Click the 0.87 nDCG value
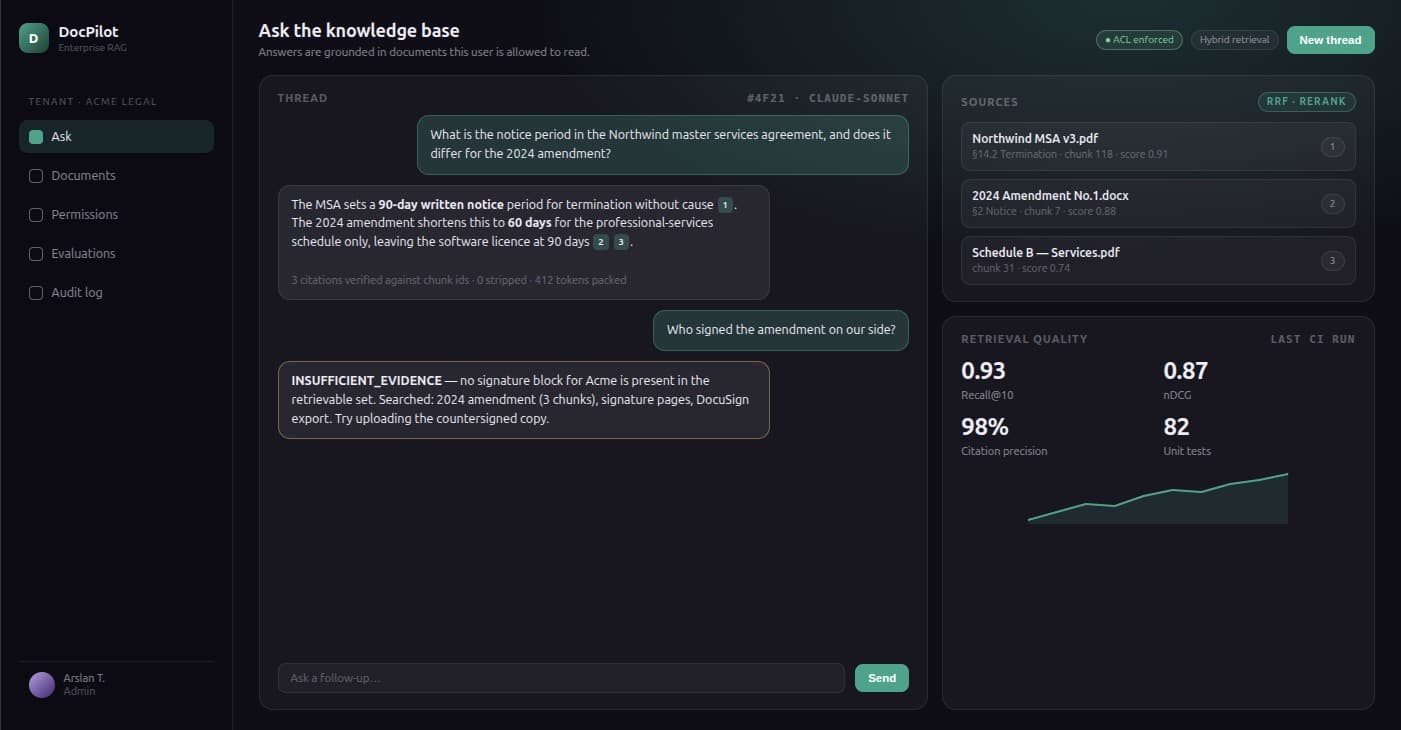The image size is (1401, 730). tap(1186, 371)
